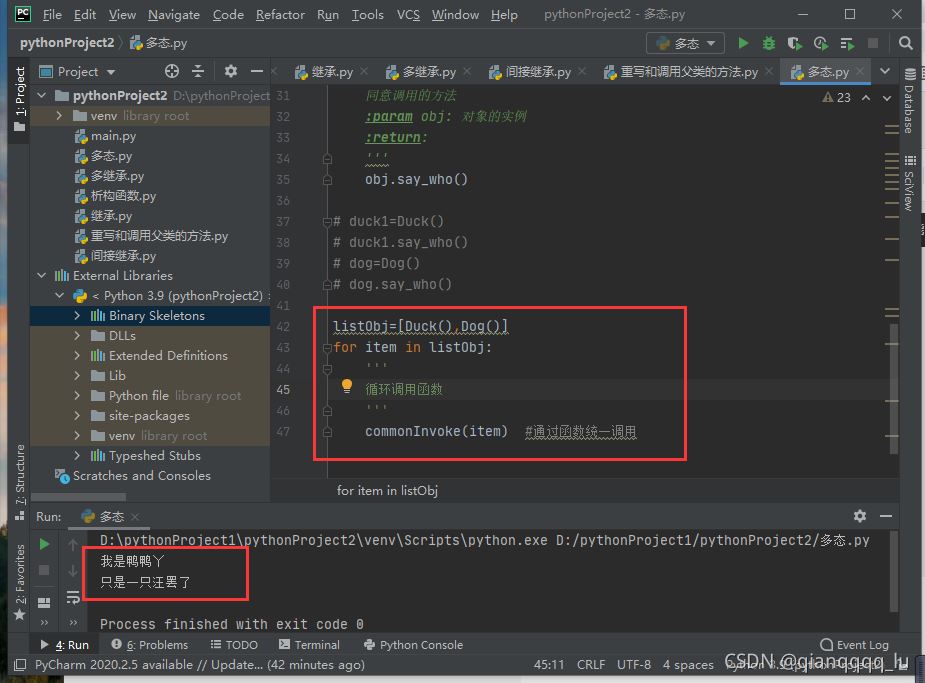This screenshot has width=925, height=683.
Task: Open the Run tool window settings gear
Action: tap(860, 516)
